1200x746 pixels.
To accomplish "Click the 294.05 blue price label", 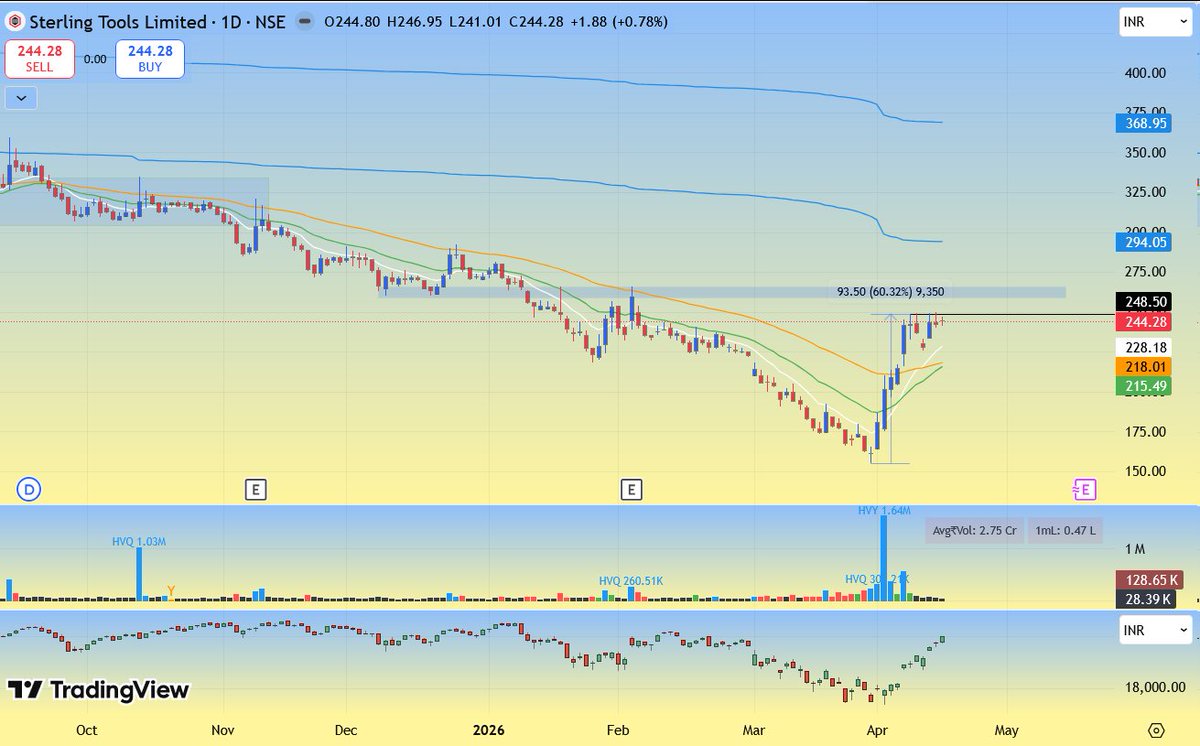I will coord(1144,242).
